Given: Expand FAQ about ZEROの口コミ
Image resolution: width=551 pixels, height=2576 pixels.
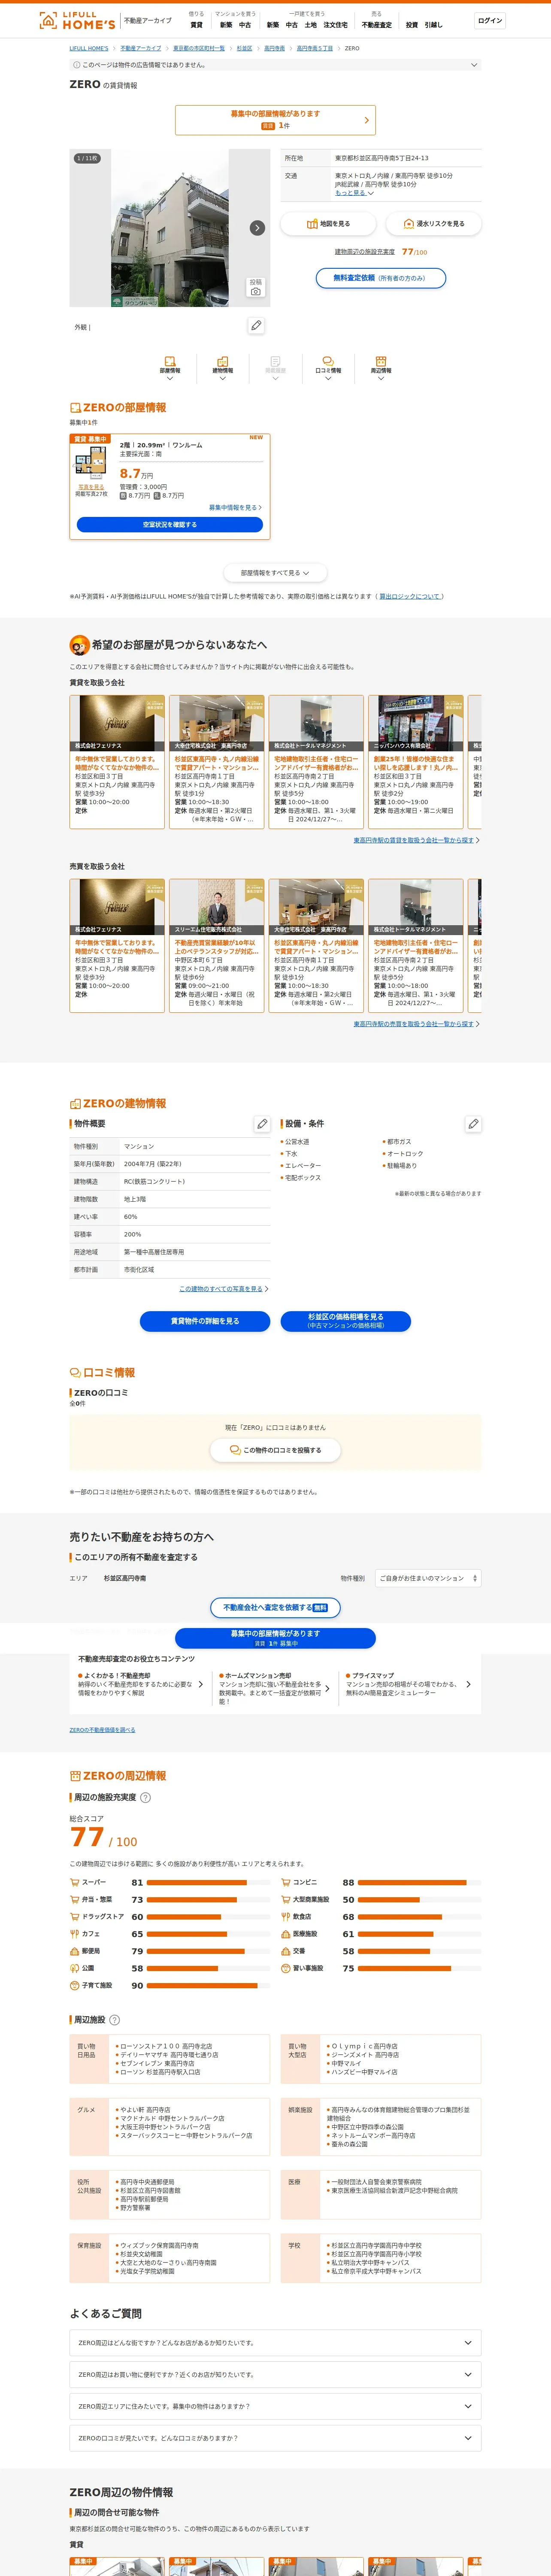Looking at the screenshot, I should click(275, 2438).
